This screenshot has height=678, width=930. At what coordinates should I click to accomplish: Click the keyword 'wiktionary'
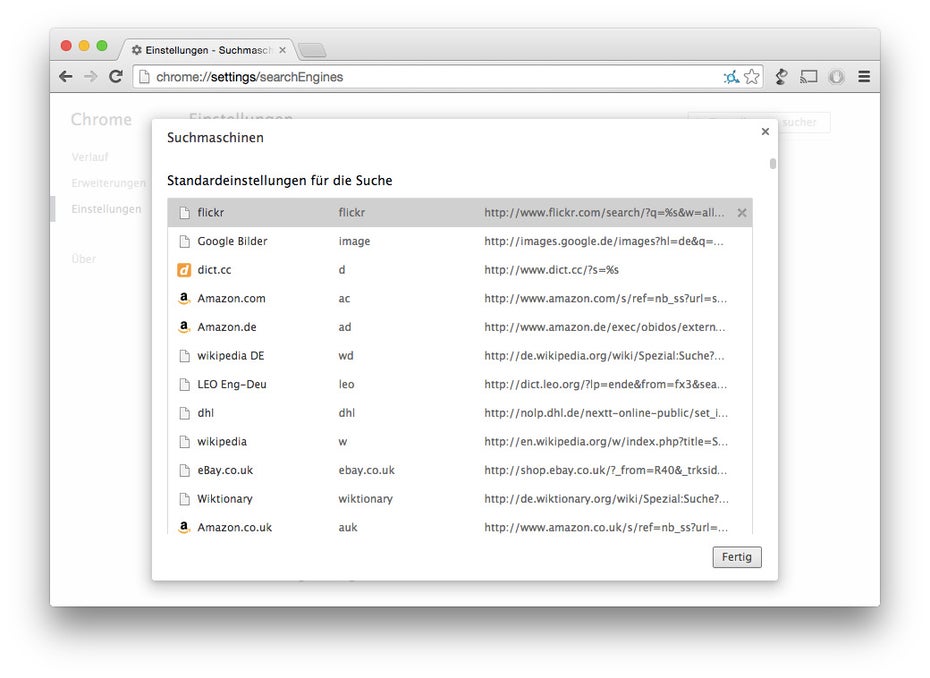click(x=365, y=499)
